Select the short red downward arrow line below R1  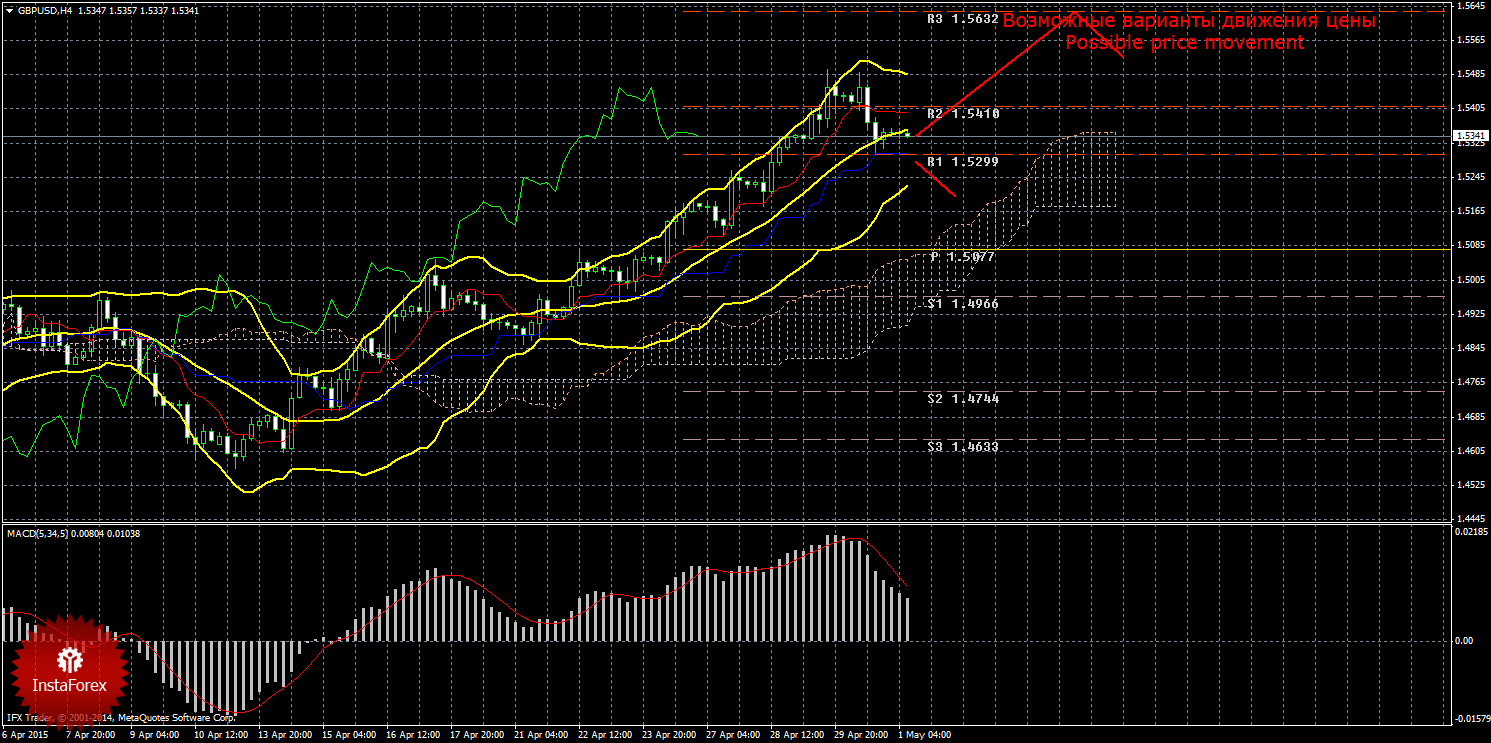point(936,180)
